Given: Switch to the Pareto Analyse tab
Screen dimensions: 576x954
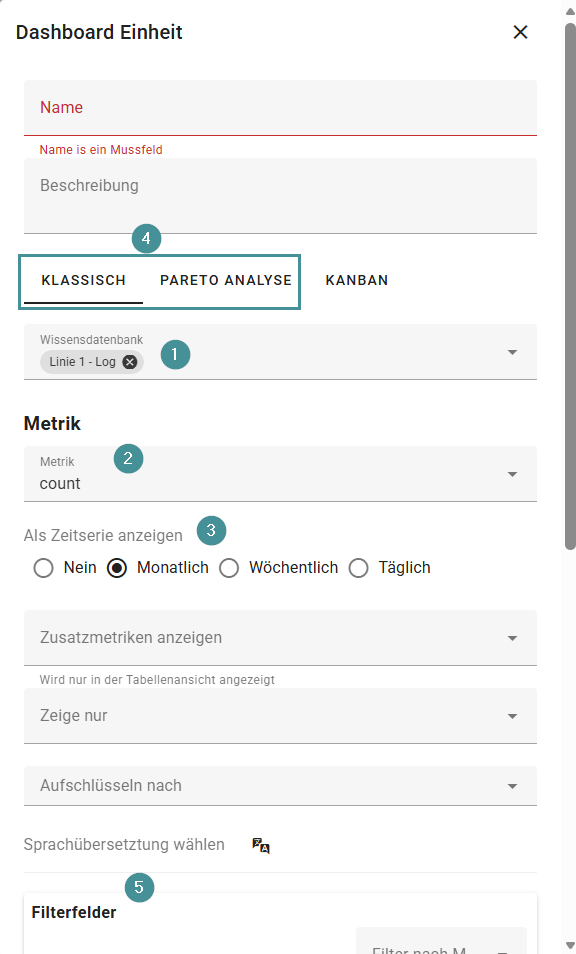Looking at the screenshot, I should [225, 280].
